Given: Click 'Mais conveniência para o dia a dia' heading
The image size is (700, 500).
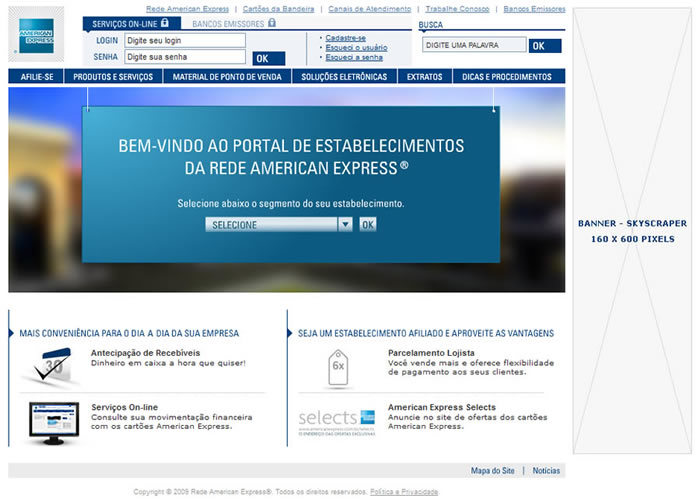Looking at the screenshot, I should [129, 333].
